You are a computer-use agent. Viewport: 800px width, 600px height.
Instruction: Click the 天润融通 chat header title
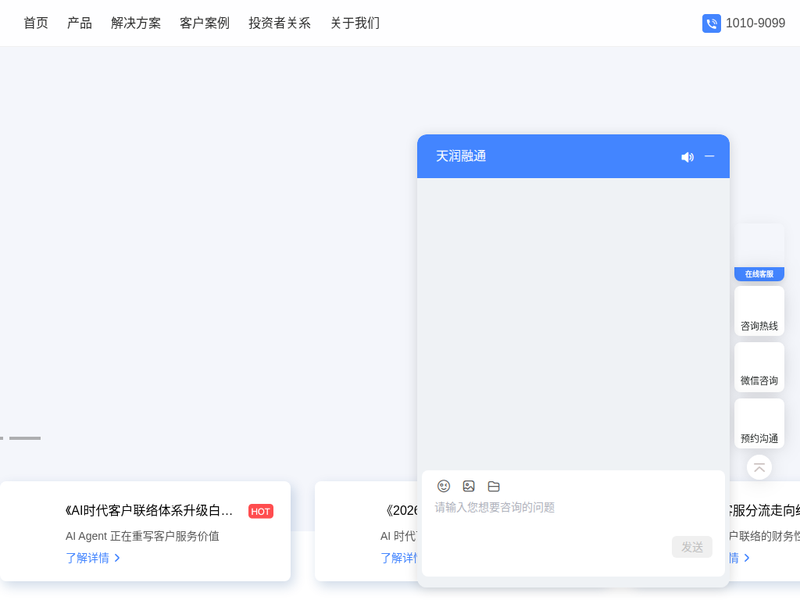[461, 156]
